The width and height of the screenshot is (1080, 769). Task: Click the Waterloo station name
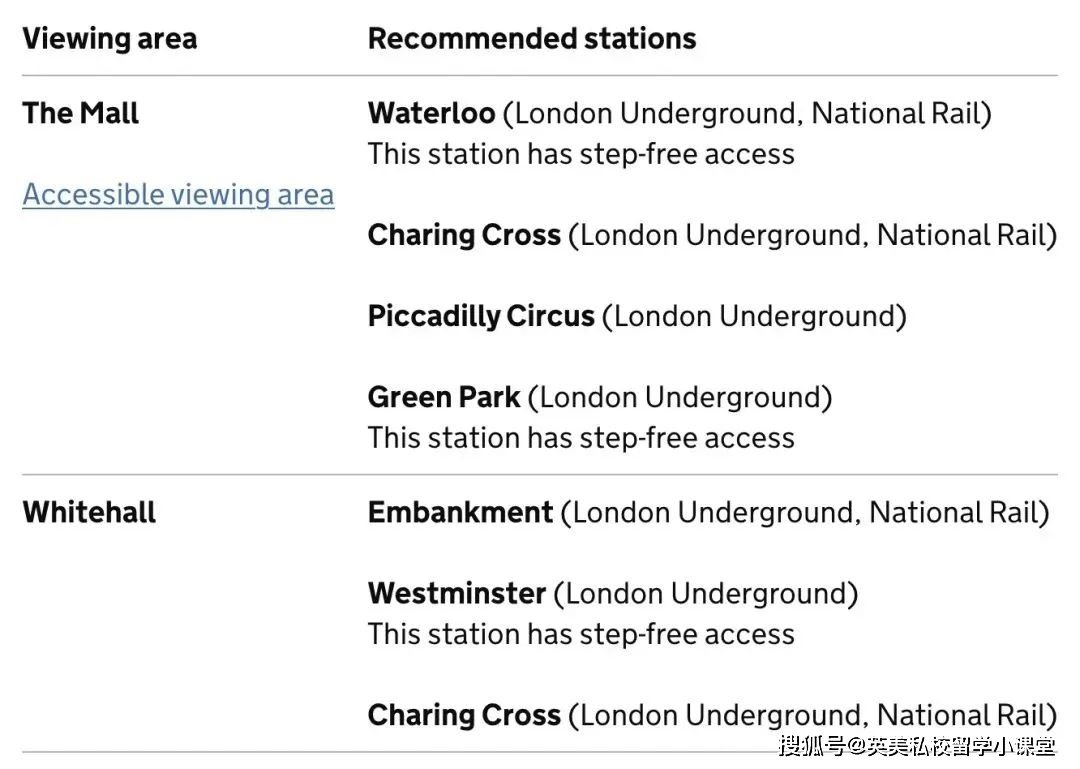(x=431, y=113)
